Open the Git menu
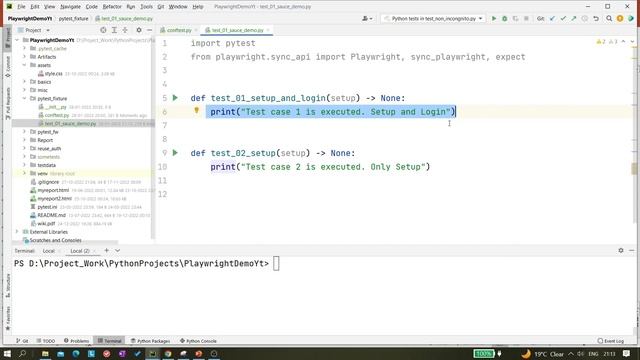The height and width of the screenshot is (360, 640). pos(161,7)
